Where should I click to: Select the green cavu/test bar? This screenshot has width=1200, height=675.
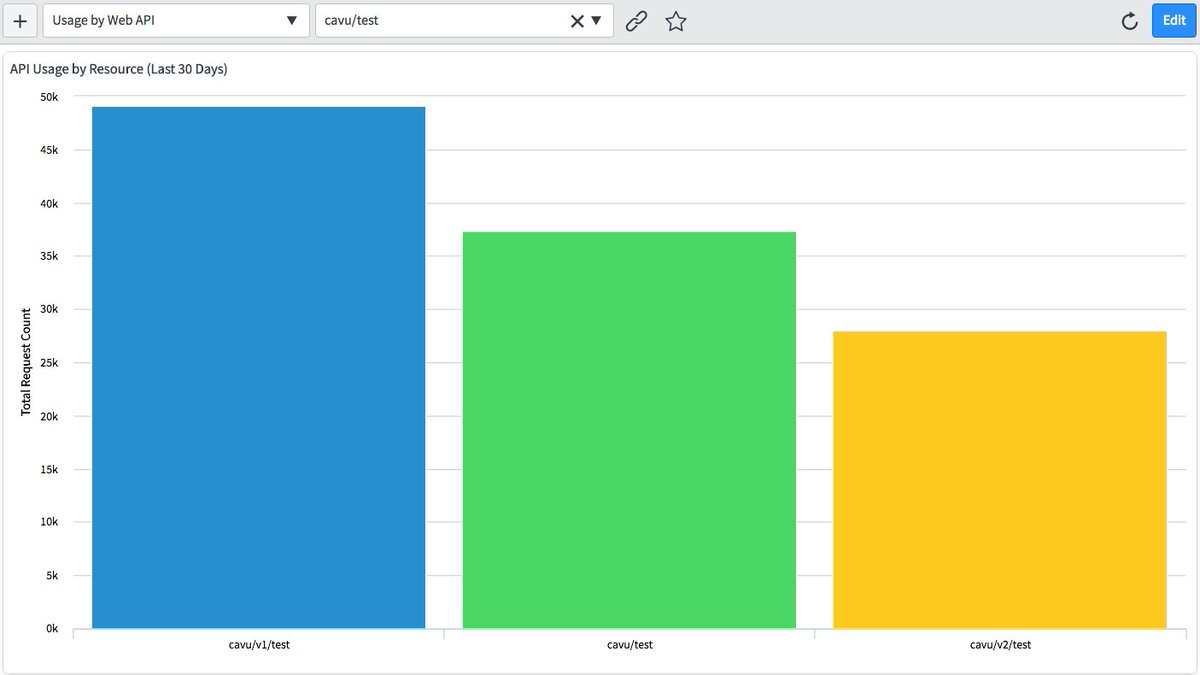click(629, 430)
